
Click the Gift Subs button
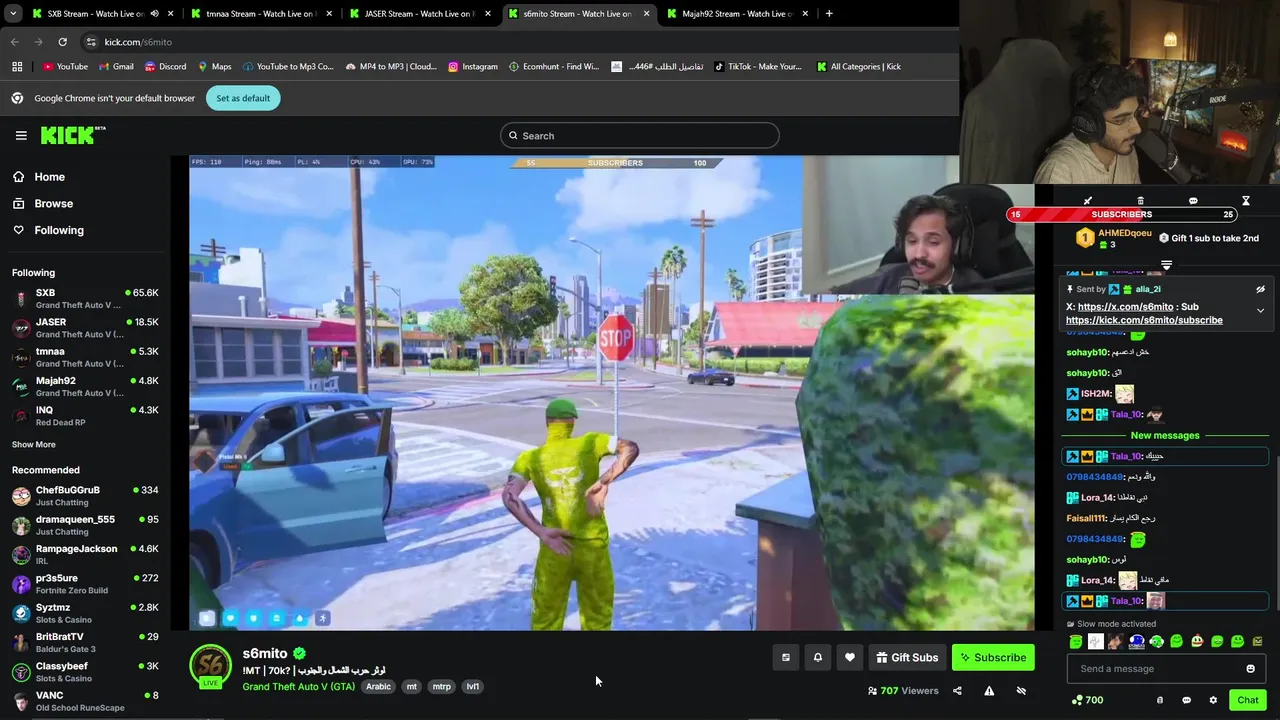coord(907,657)
